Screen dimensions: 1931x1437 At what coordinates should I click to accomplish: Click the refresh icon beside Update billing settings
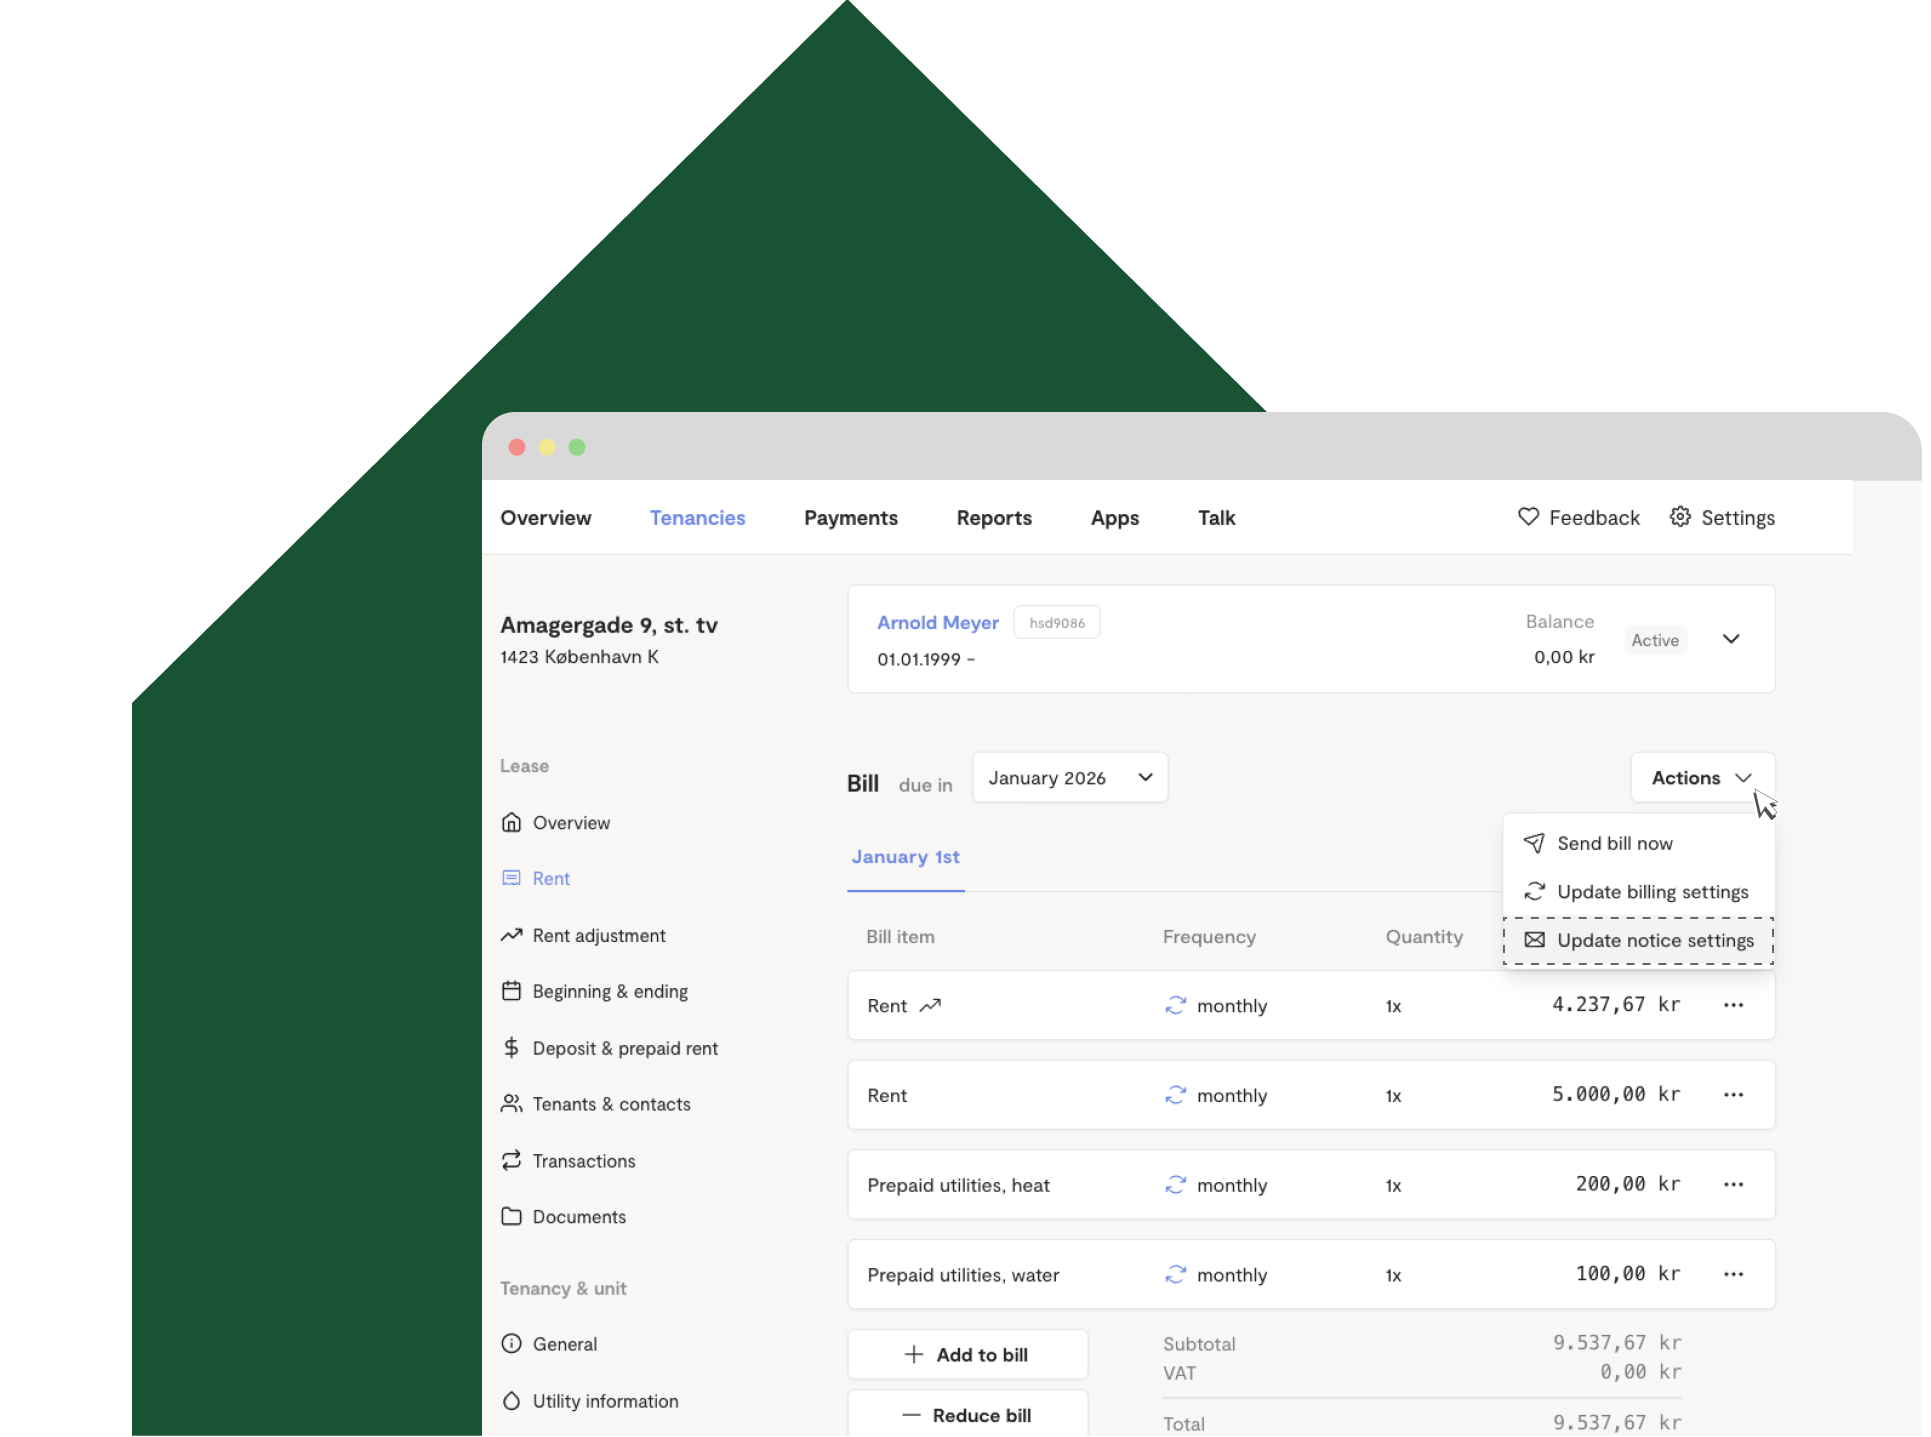(x=1534, y=892)
